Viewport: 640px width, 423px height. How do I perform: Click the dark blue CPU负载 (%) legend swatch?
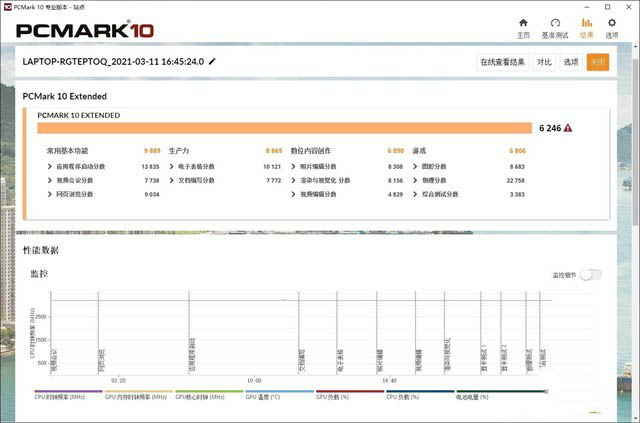[420, 391]
